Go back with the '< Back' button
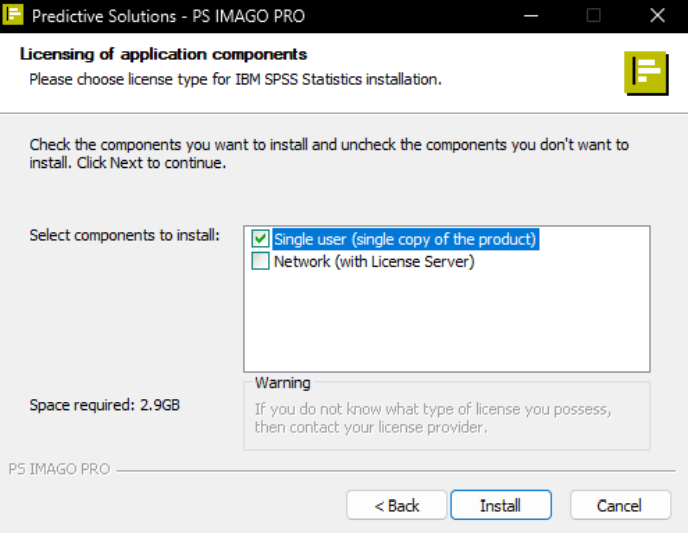Screen dimensions: 688x533 (397, 505)
